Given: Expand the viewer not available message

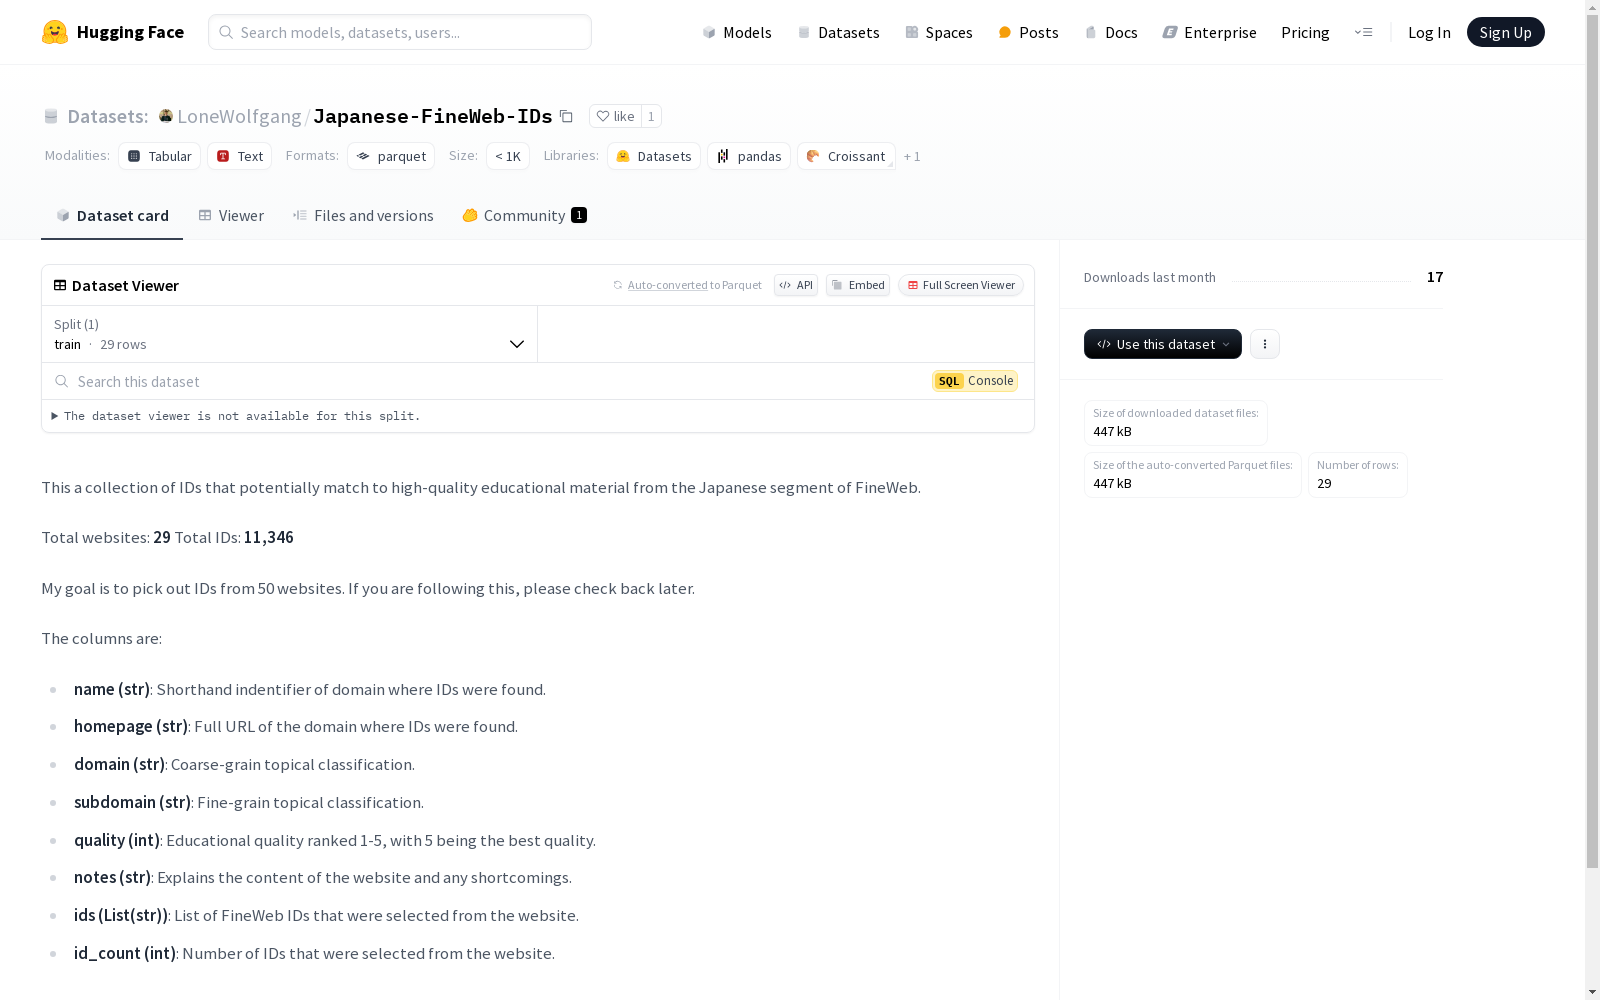Looking at the screenshot, I should [x=236, y=416].
